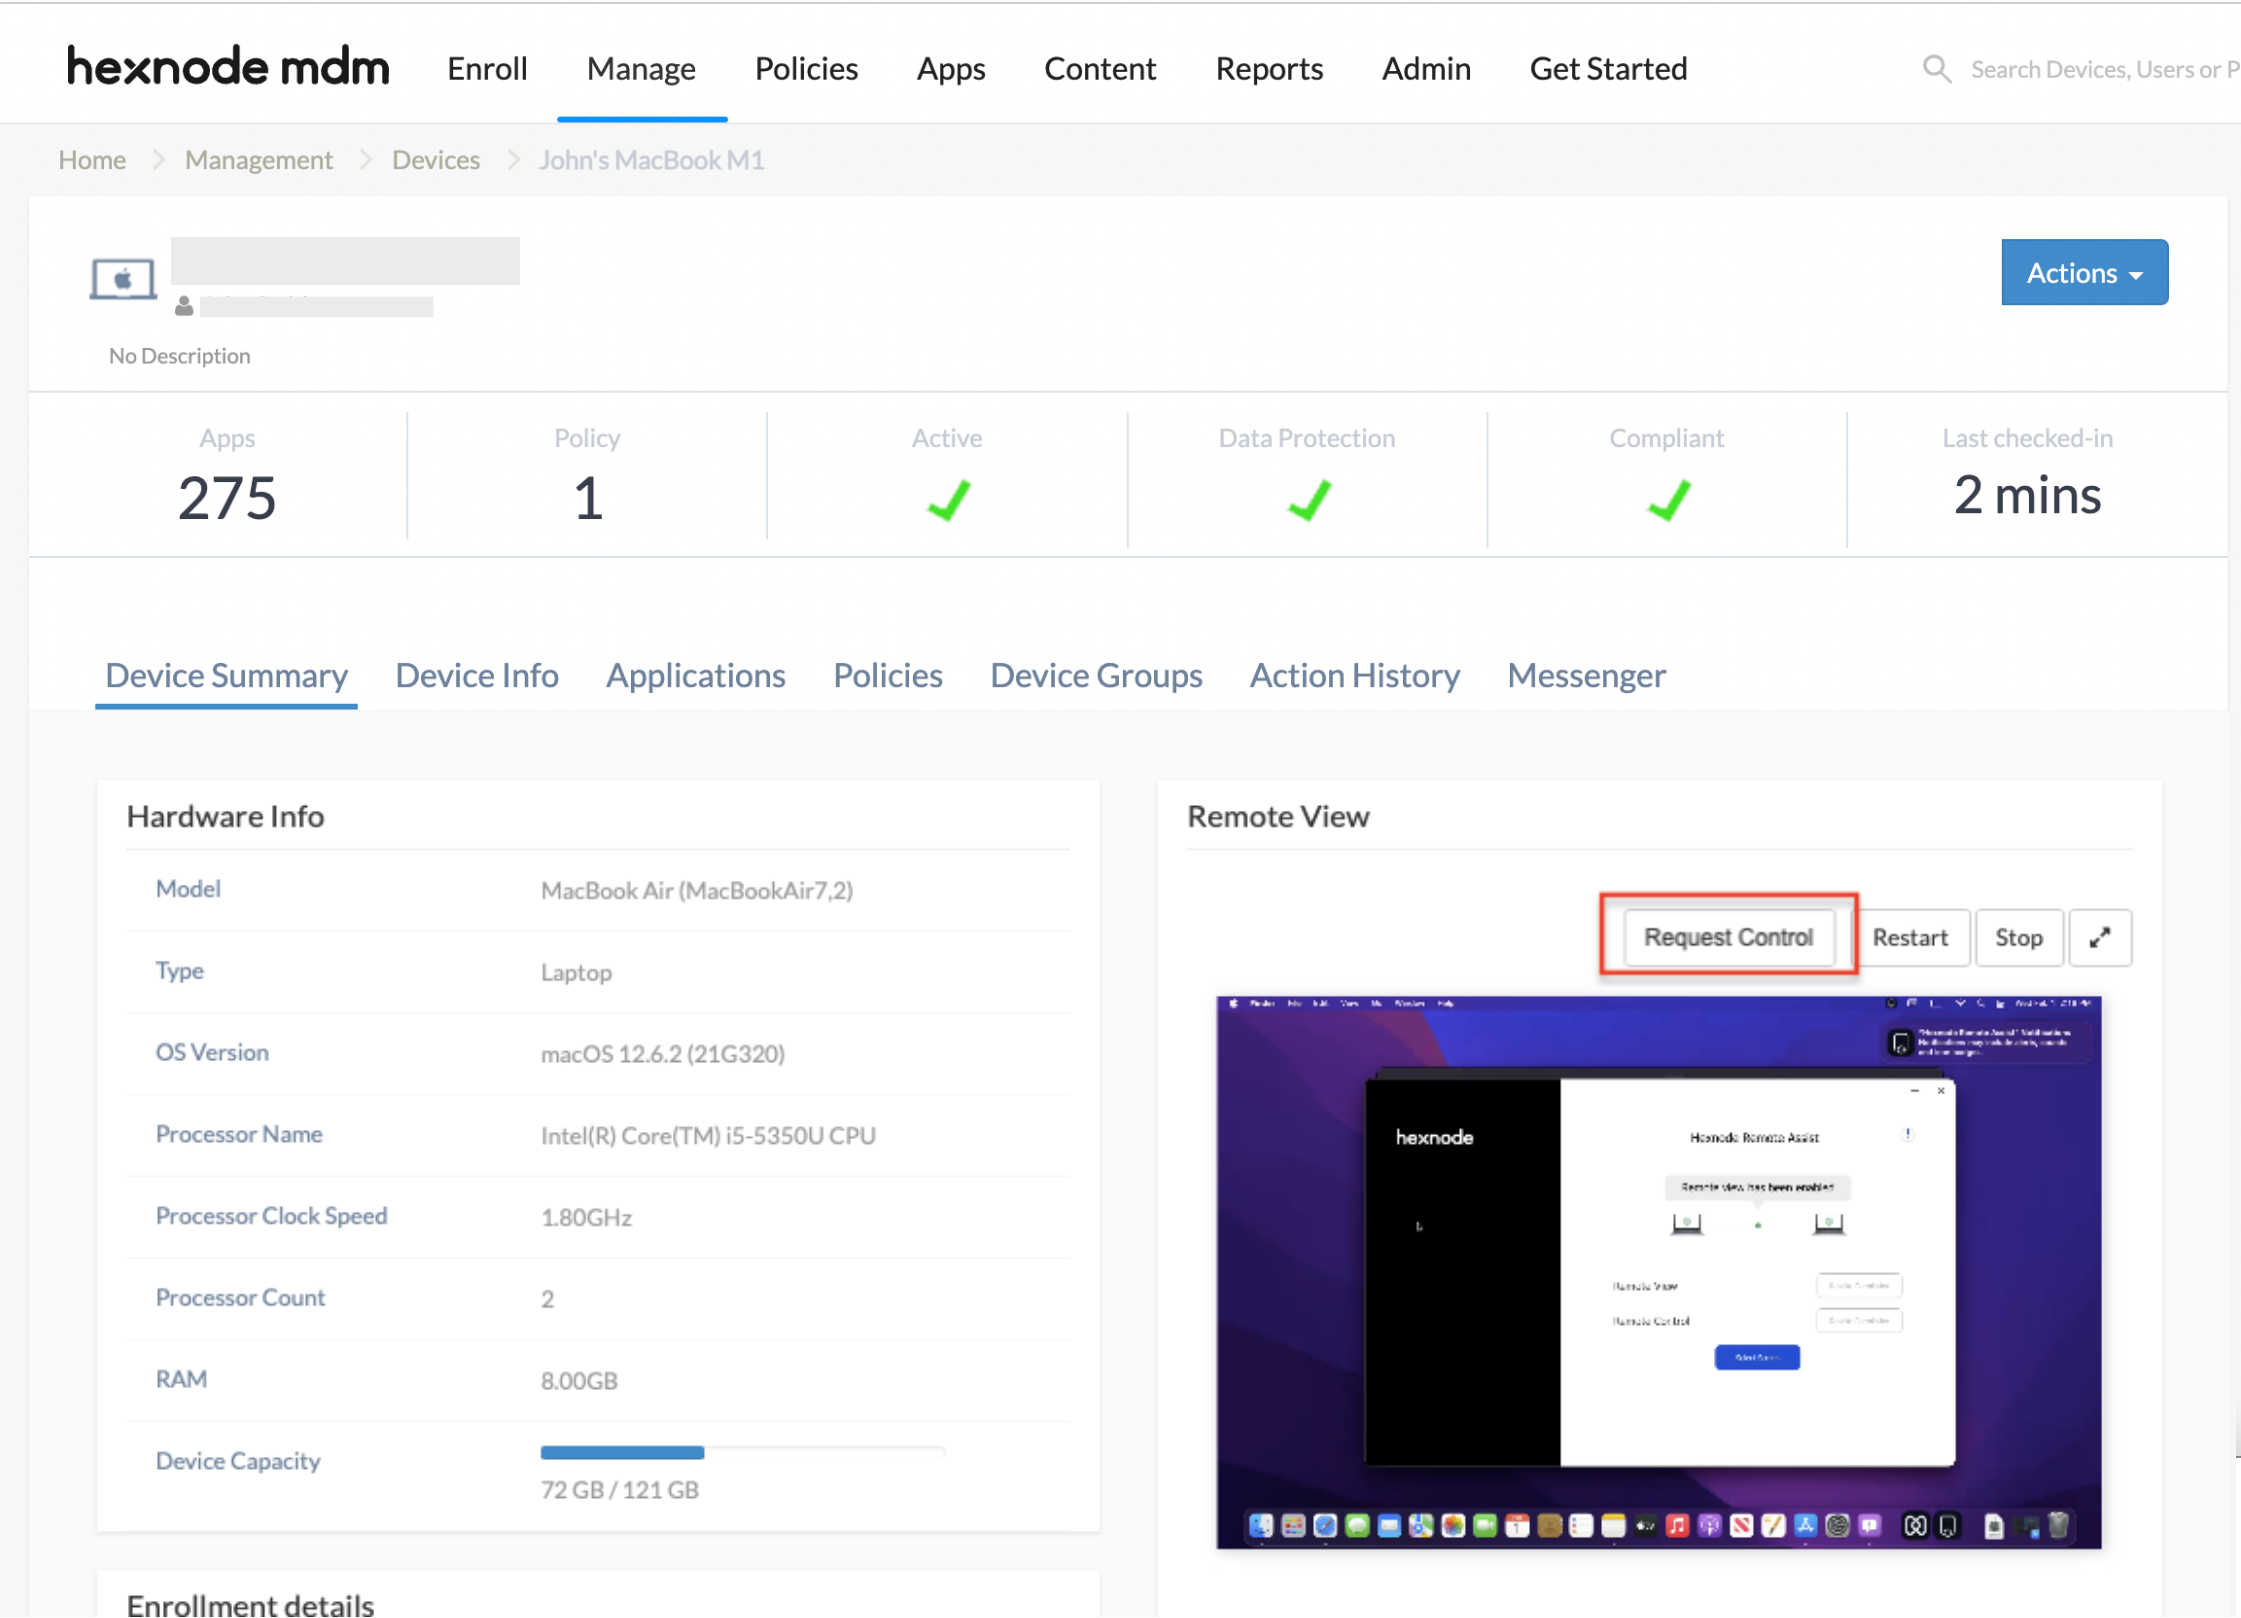Image resolution: width=2241 pixels, height=1618 pixels.
Task: Click the 72 GB / 121 GB text
Action: point(620,1489)
